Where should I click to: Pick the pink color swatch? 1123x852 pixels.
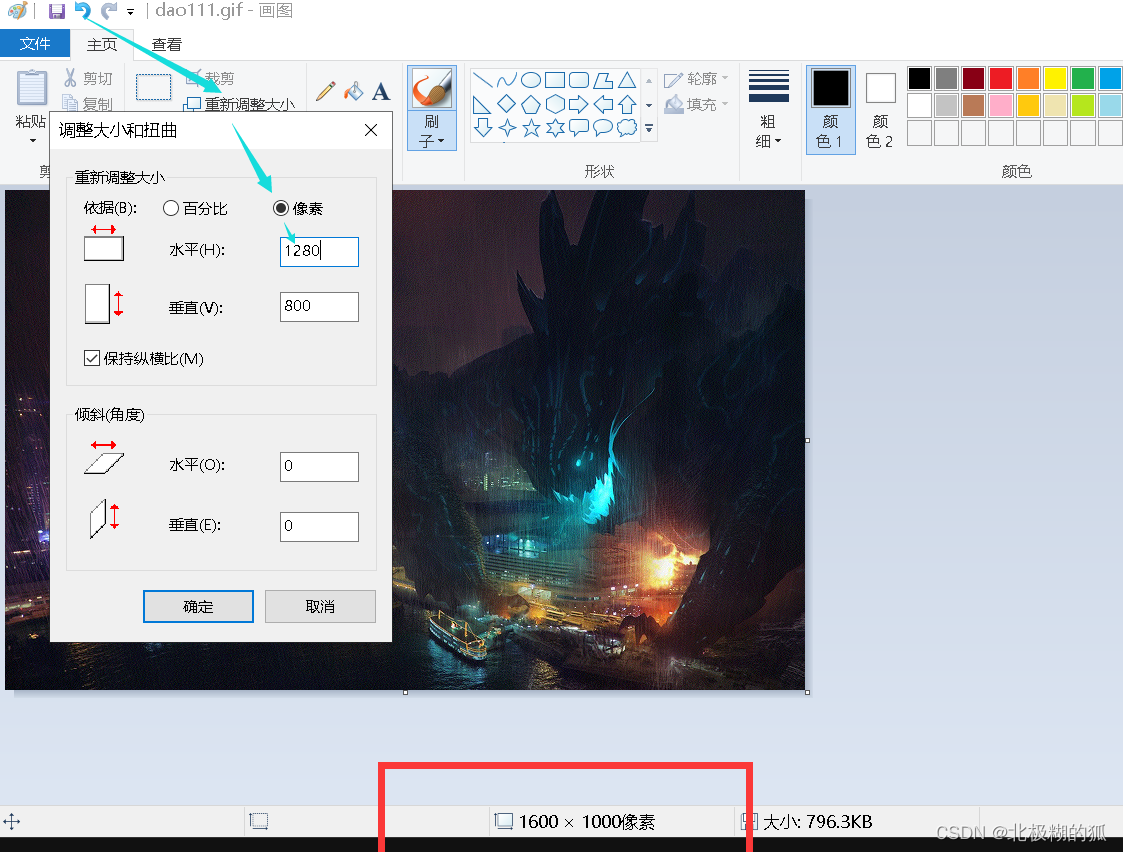(x=1001, y=105)
